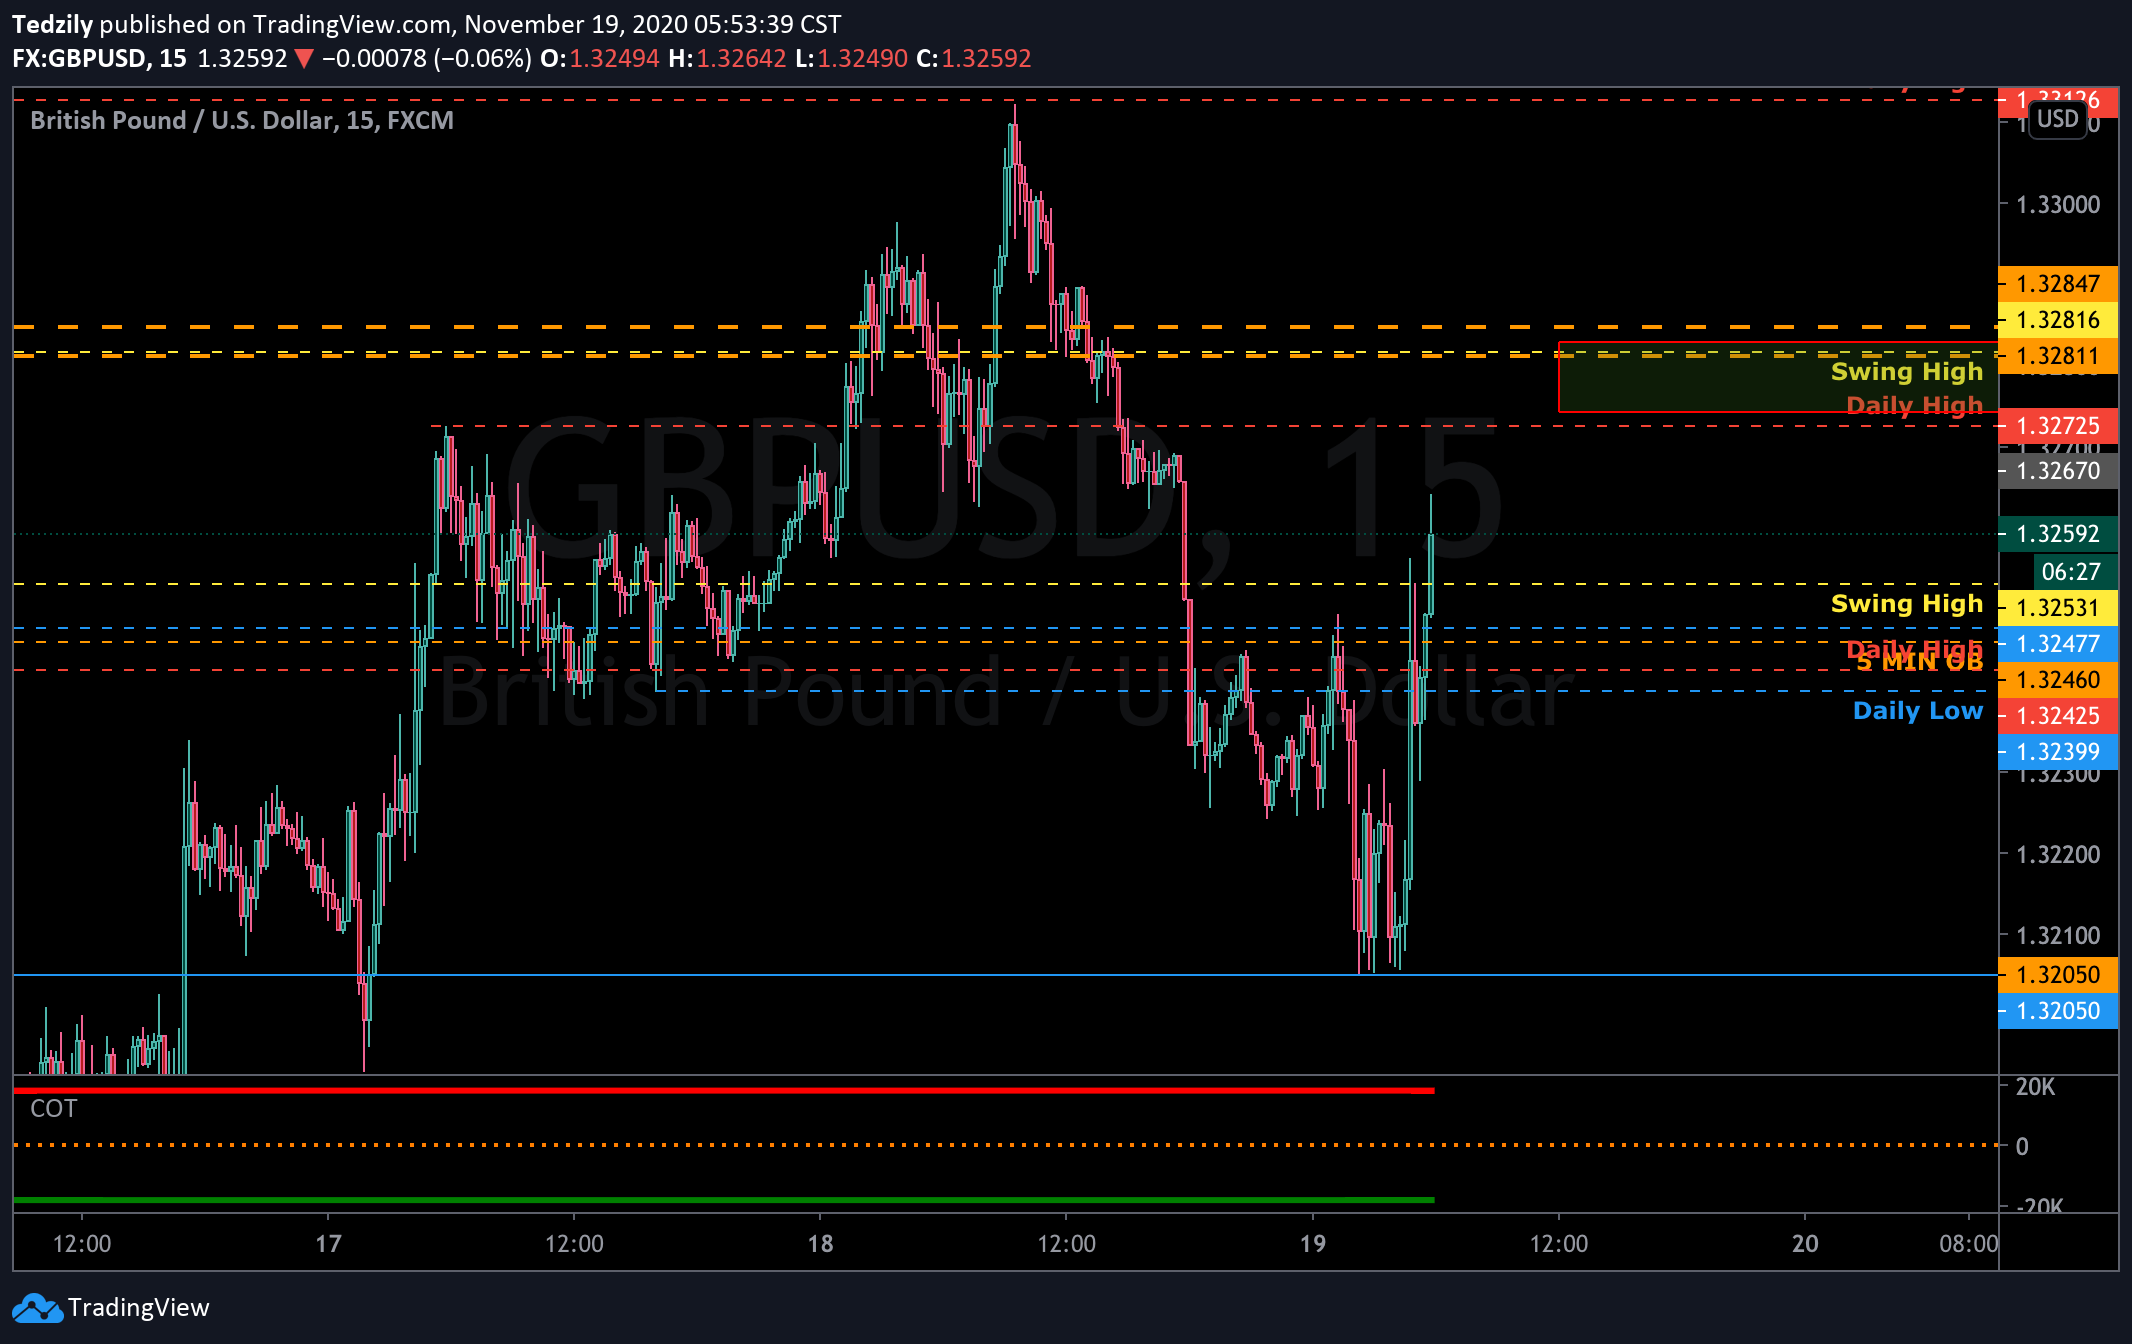Click the date label 19 on time axis
The image size is (2132, 1344).
1312,1244
